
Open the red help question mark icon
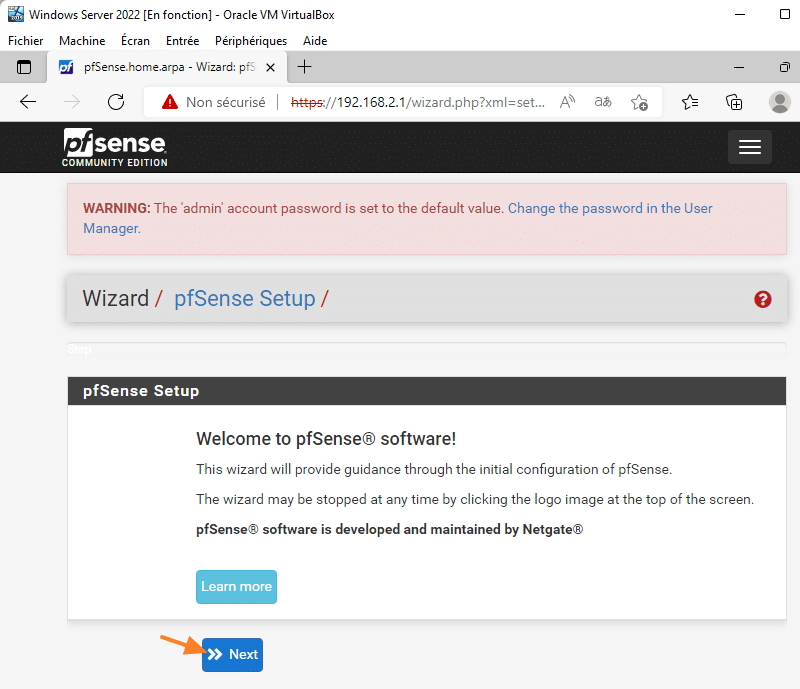(762, 299)
